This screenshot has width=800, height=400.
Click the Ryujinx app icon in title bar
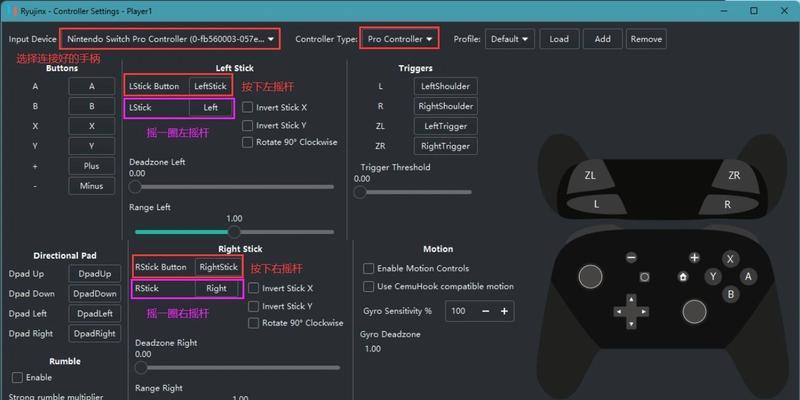pos(10,11)
